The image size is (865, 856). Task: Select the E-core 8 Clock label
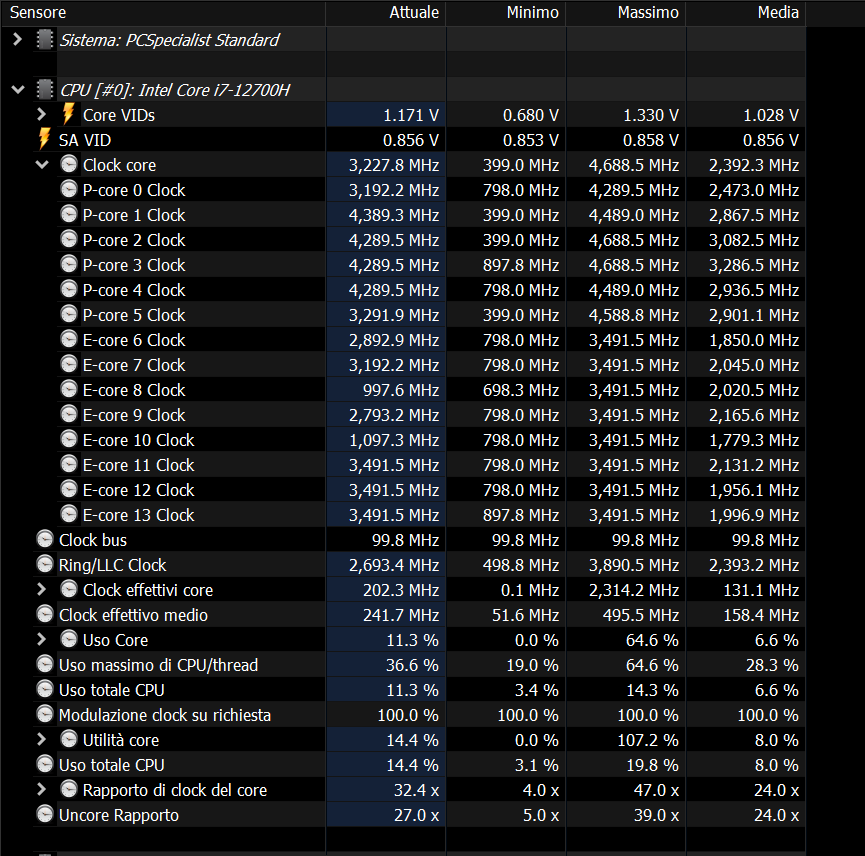click(x=134, y=390)
